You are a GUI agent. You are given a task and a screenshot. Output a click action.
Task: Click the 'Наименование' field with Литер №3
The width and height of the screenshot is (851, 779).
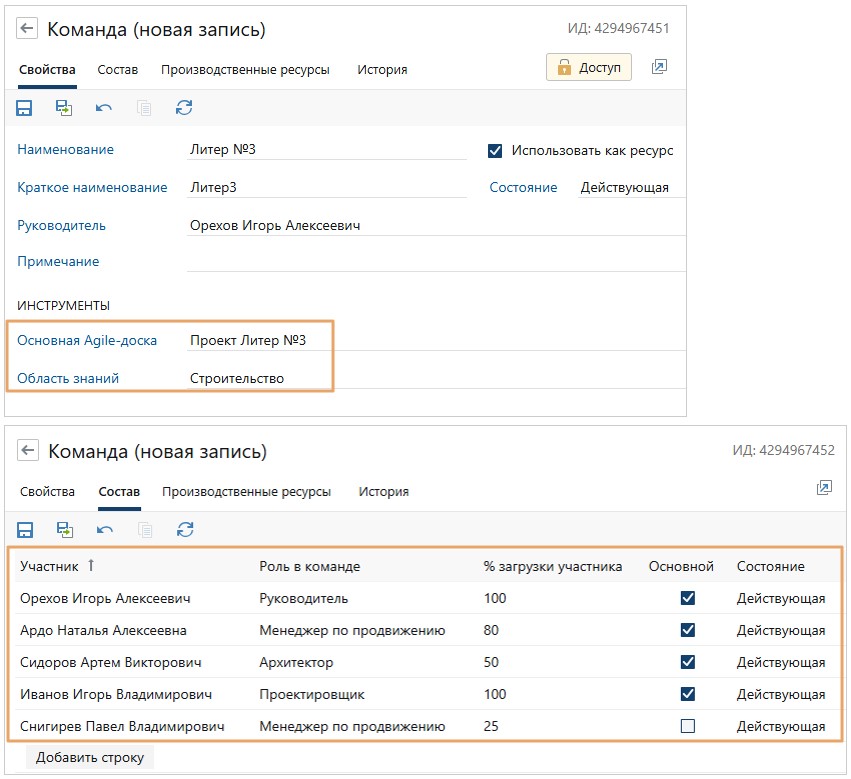[325, 150]
